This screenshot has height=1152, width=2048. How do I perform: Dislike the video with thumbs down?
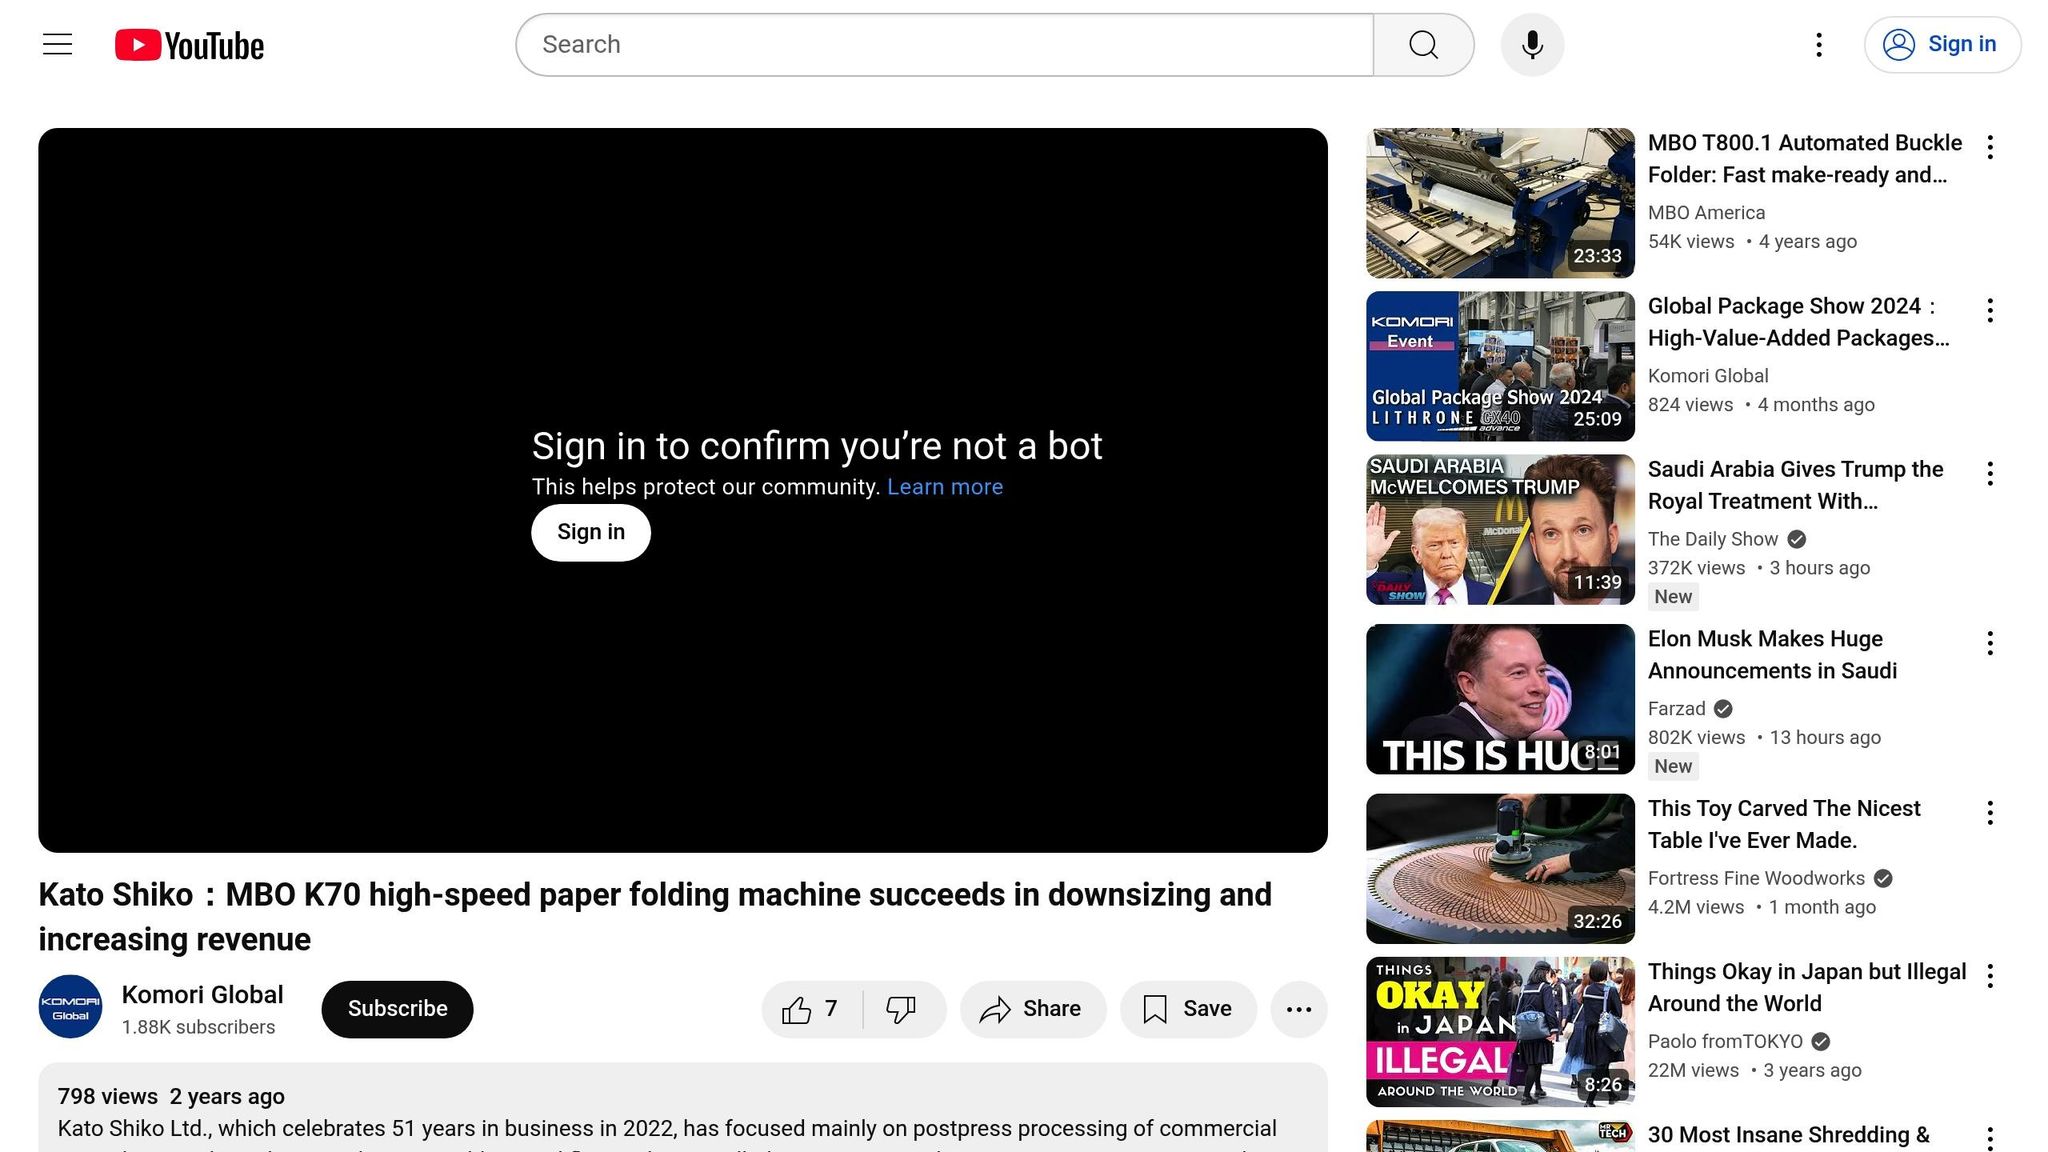(901, 1009)
